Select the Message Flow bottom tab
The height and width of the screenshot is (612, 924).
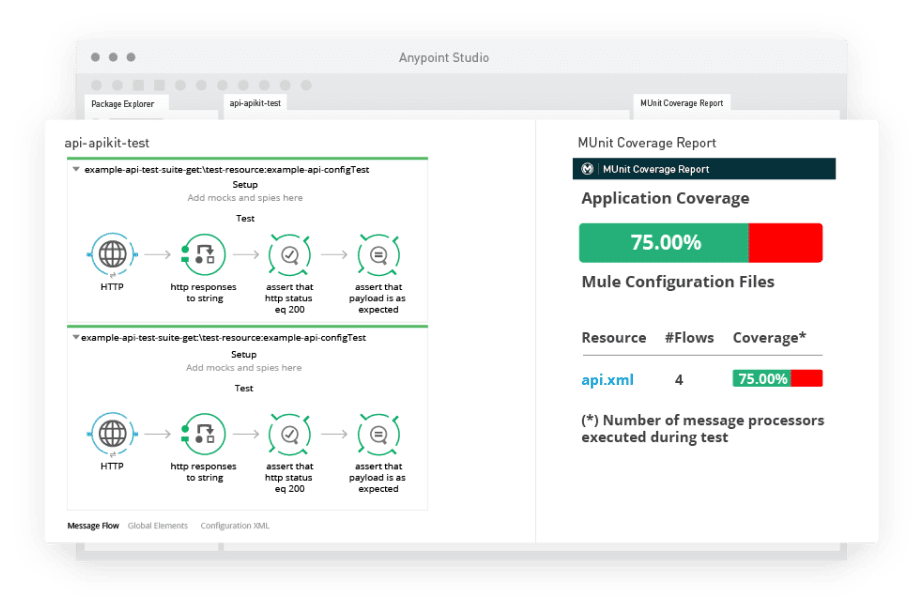pos(93,525)
